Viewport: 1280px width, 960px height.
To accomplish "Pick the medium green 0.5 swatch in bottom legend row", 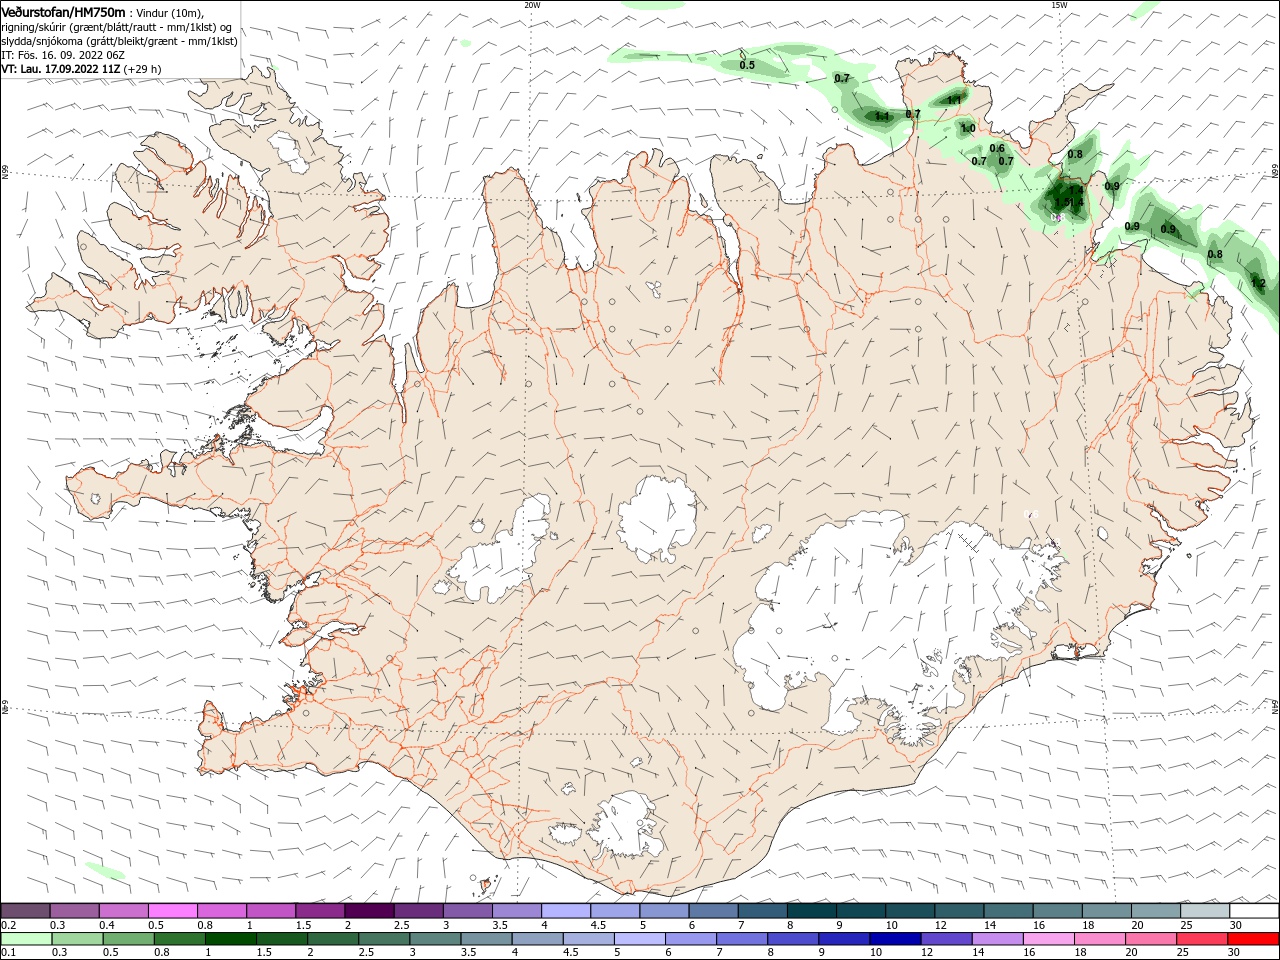I will click(x=128, y=939).
